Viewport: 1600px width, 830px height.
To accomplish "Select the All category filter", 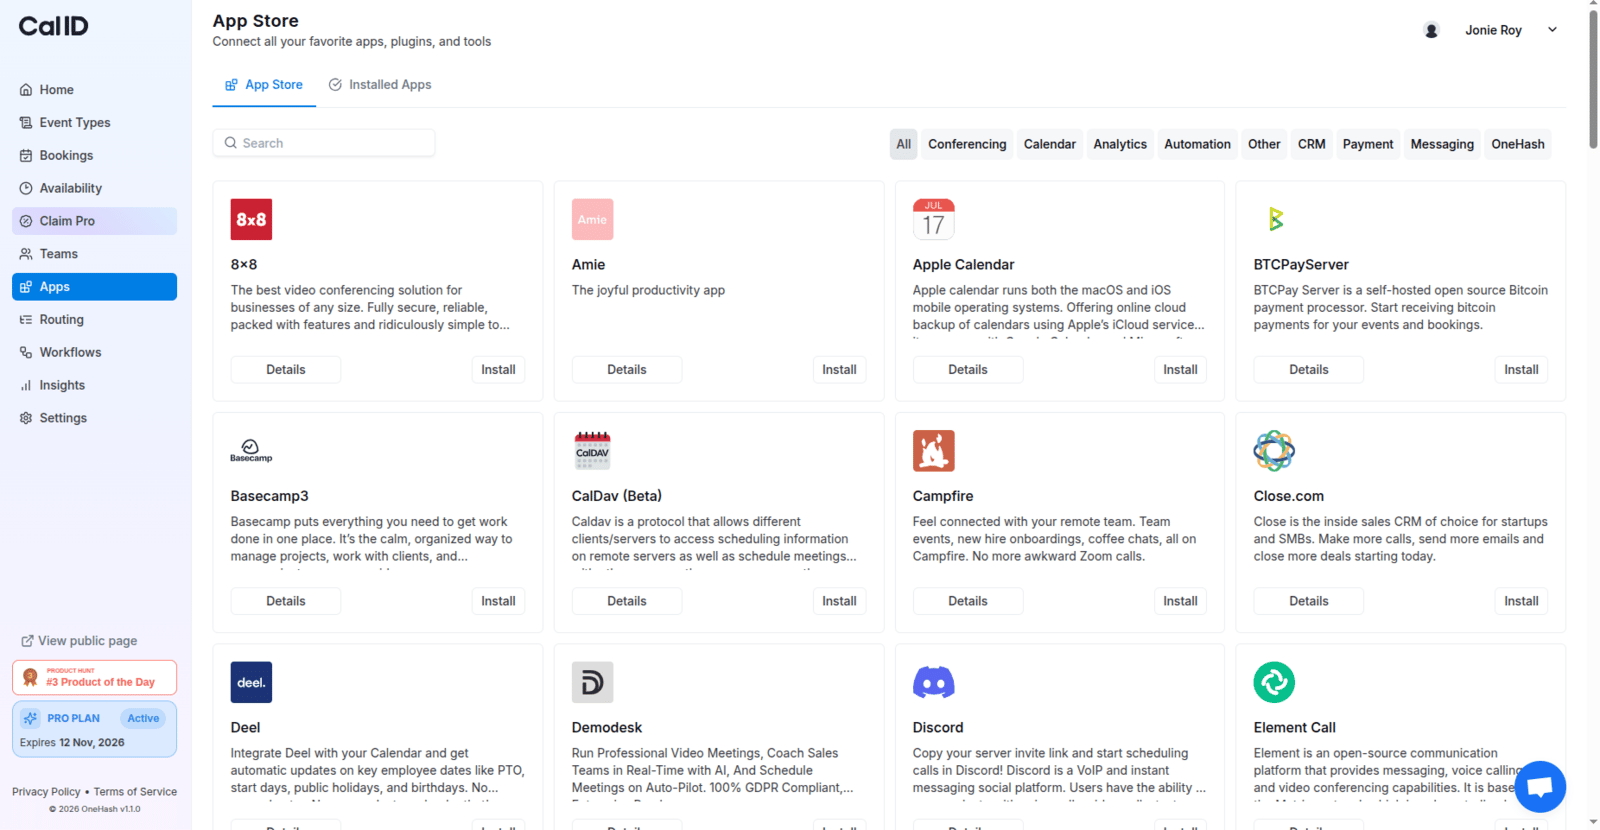I will point(903,144).
